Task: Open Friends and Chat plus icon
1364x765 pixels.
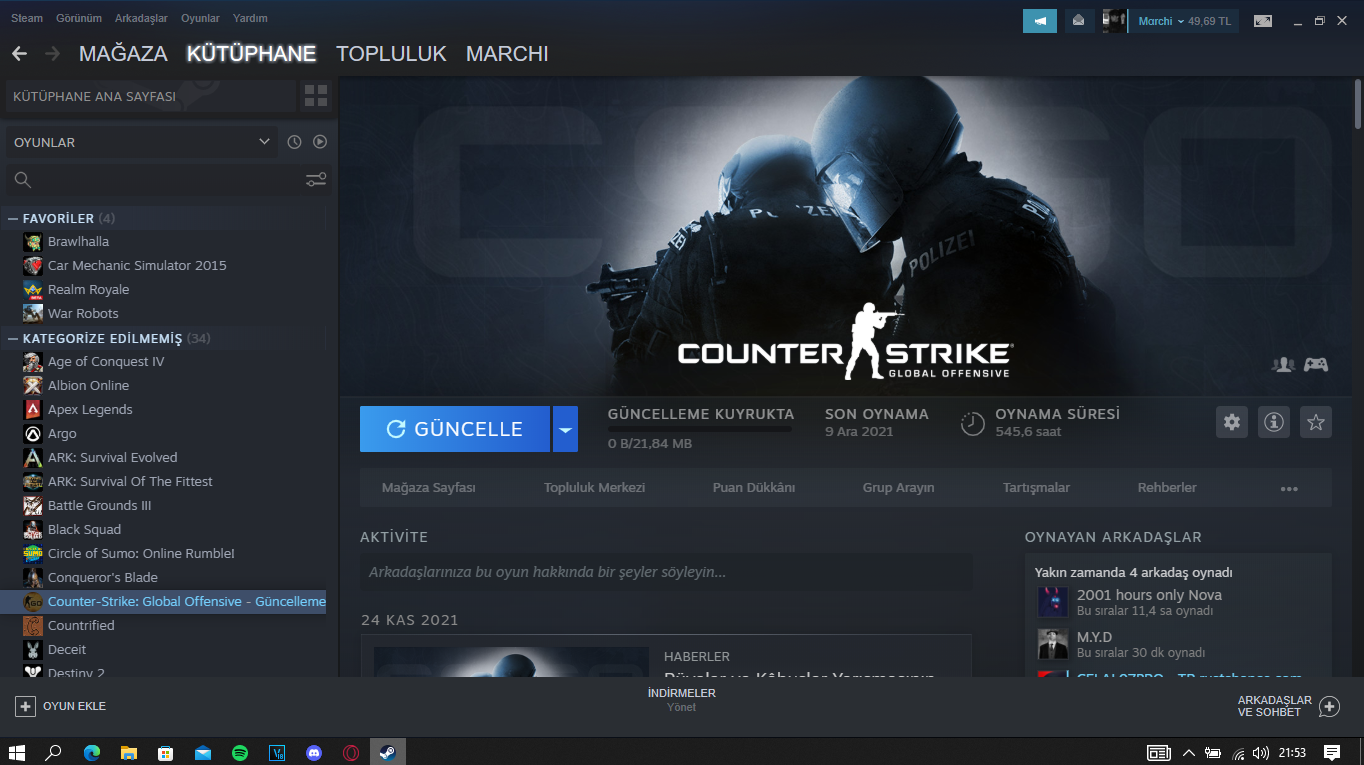Action: tap(1329, 706)
